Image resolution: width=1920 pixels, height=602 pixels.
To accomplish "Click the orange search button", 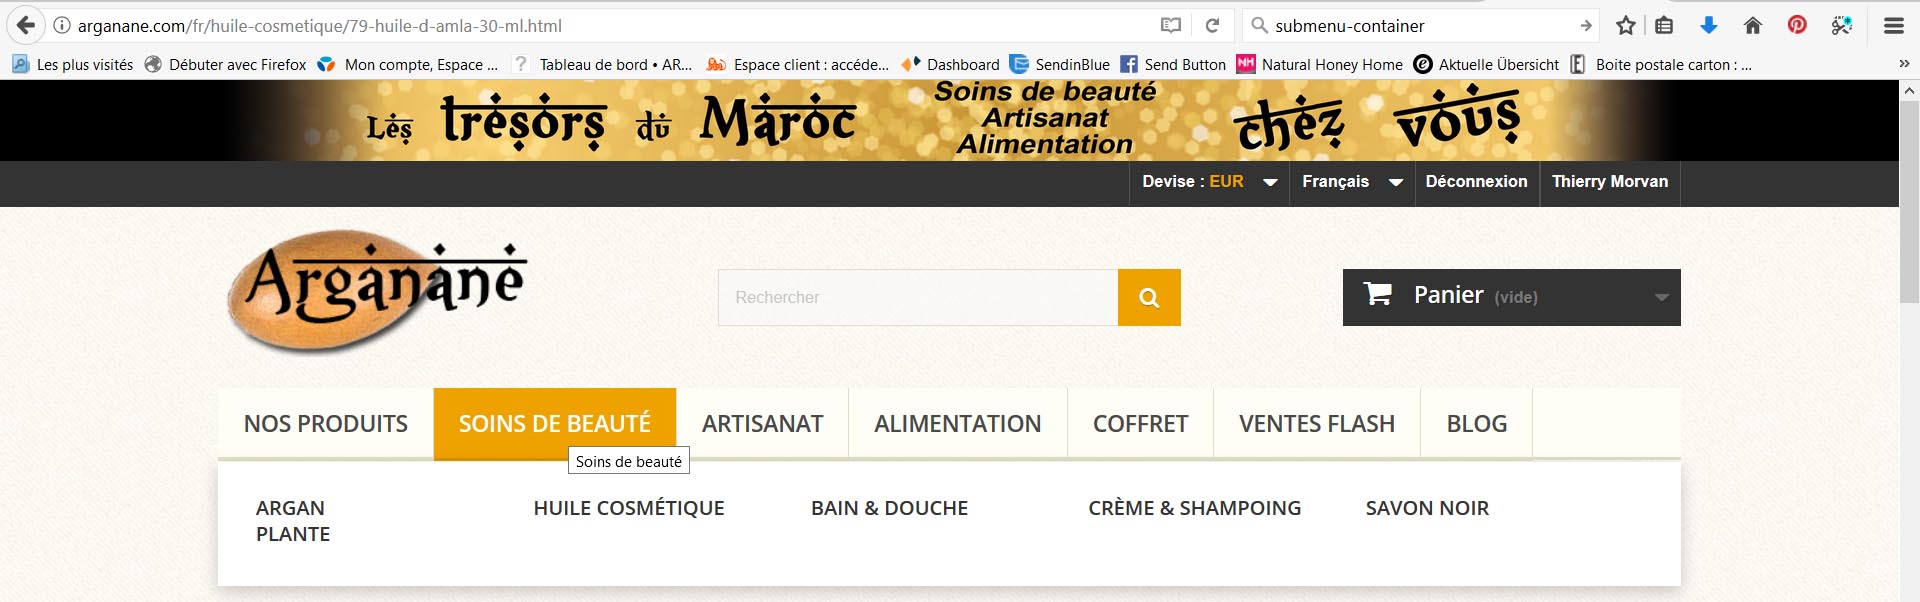I will 1149,297.
